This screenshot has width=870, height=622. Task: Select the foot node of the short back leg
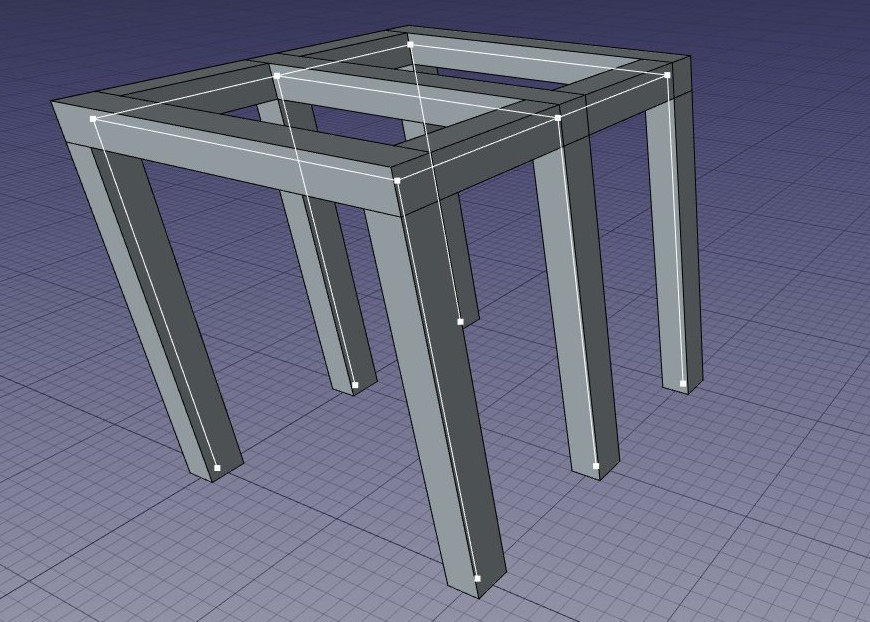click(460, 322)
